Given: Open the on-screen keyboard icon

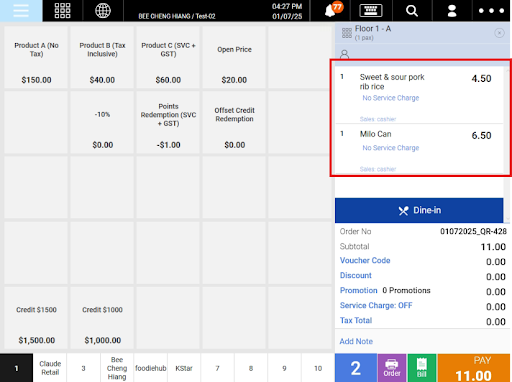Looking at the screenshot, I should coord(371,11).
